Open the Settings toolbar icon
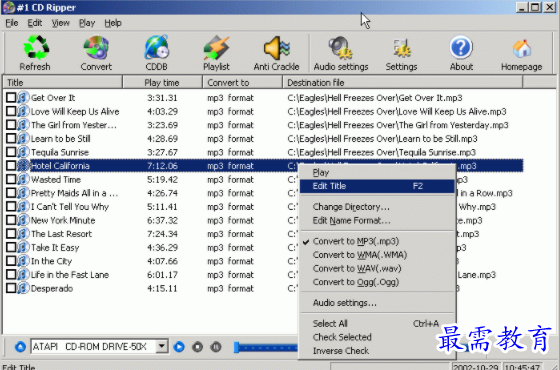Screen dimensions: 560x370 401,48
